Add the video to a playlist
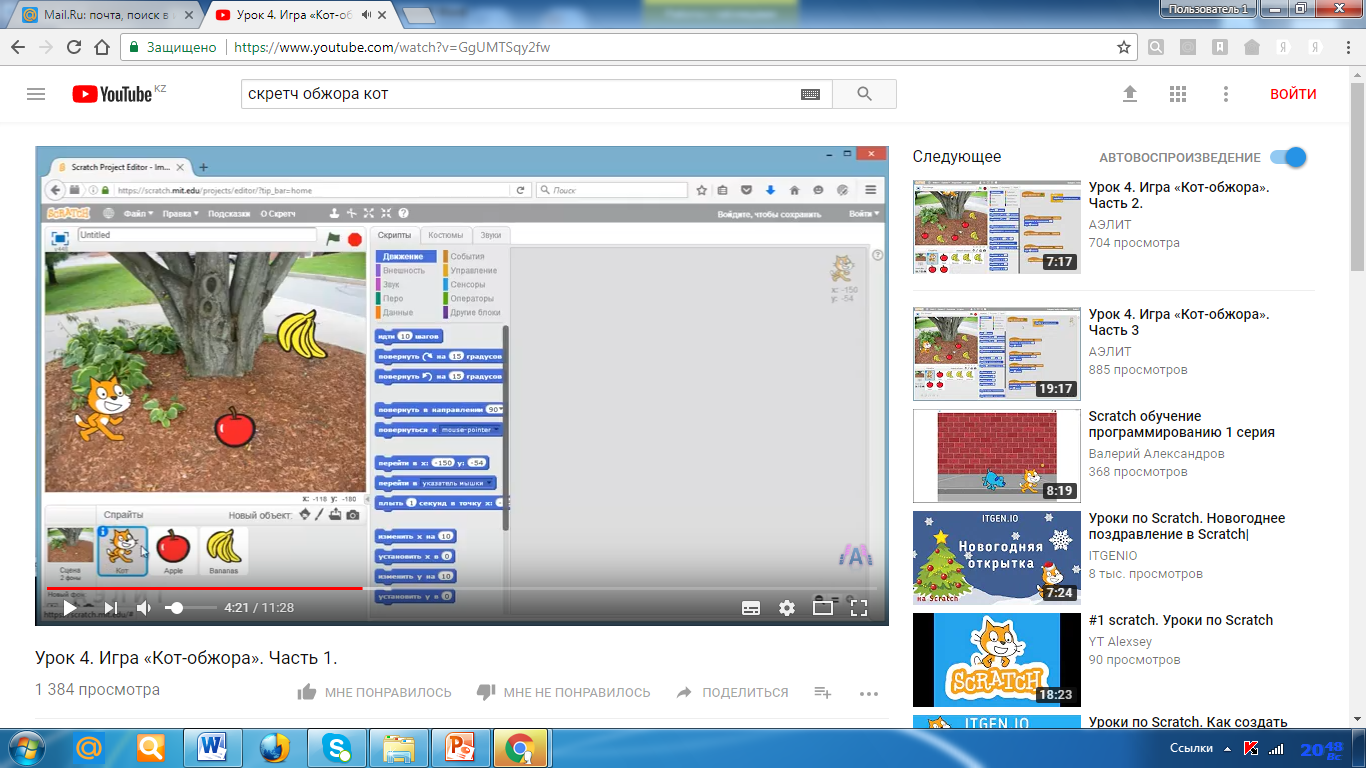Screen dimensions: 1366x768 (823, 692)
